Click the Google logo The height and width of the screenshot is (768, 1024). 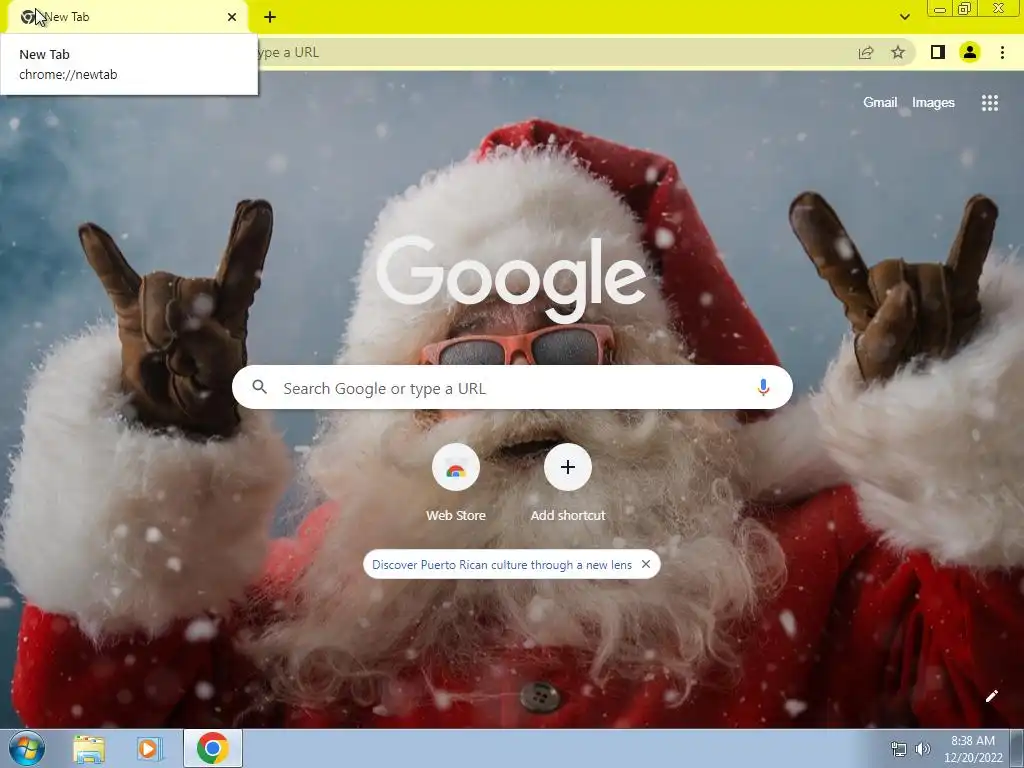(511, 280)
